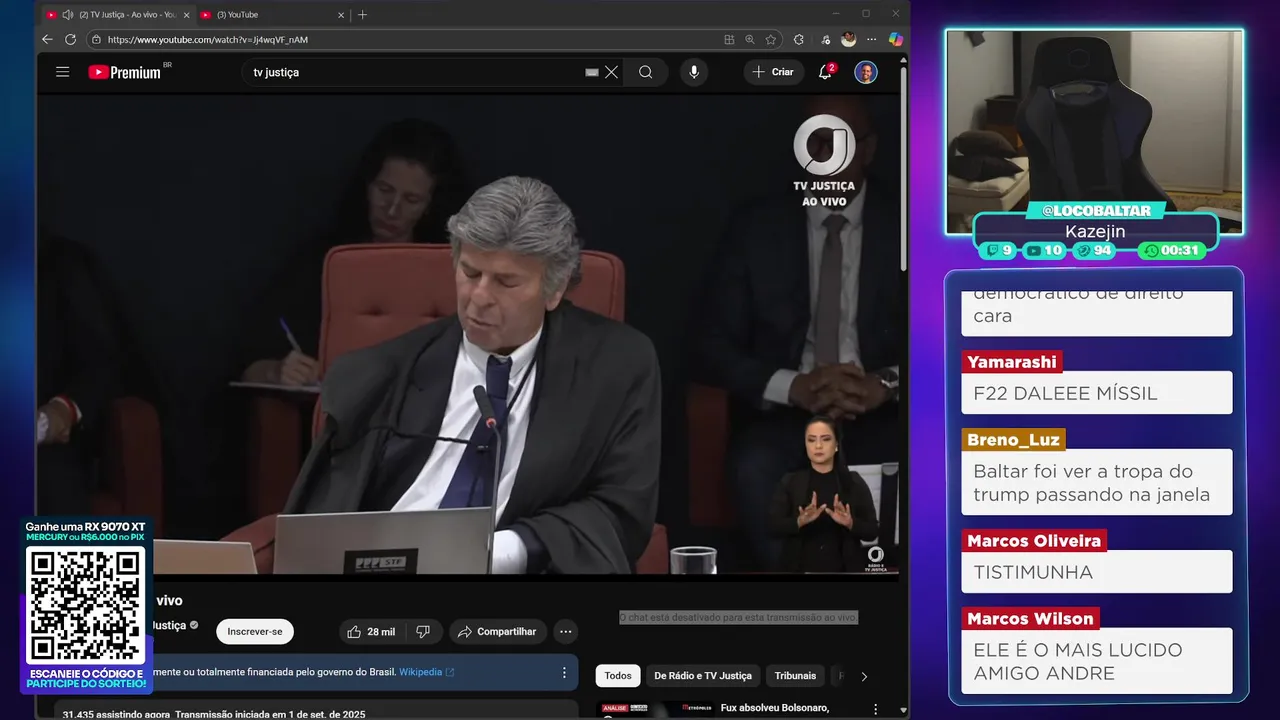This screenshot has width=1280, height=720.
Task: Start voice search with the microphone
Action: point(694,72)
